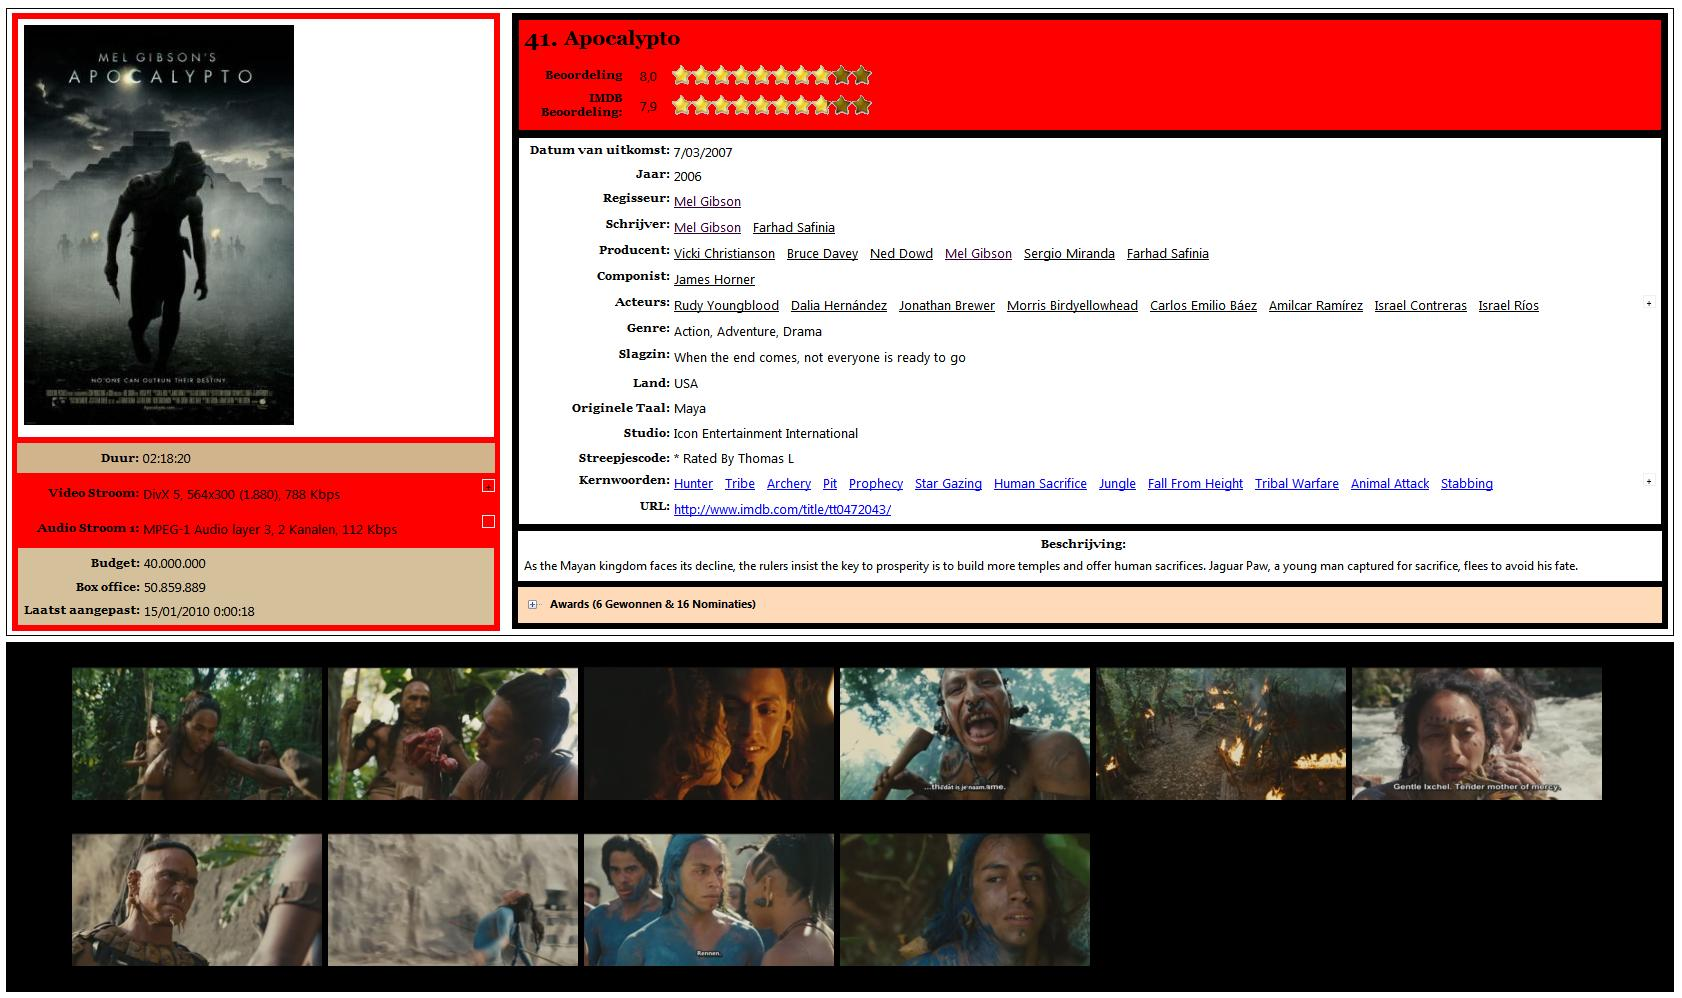The height and width of the screenshot is (998, 1682).
Task: Select the Animal Attack keyword
Action: pyautogui.click(x=1389, y=483)
